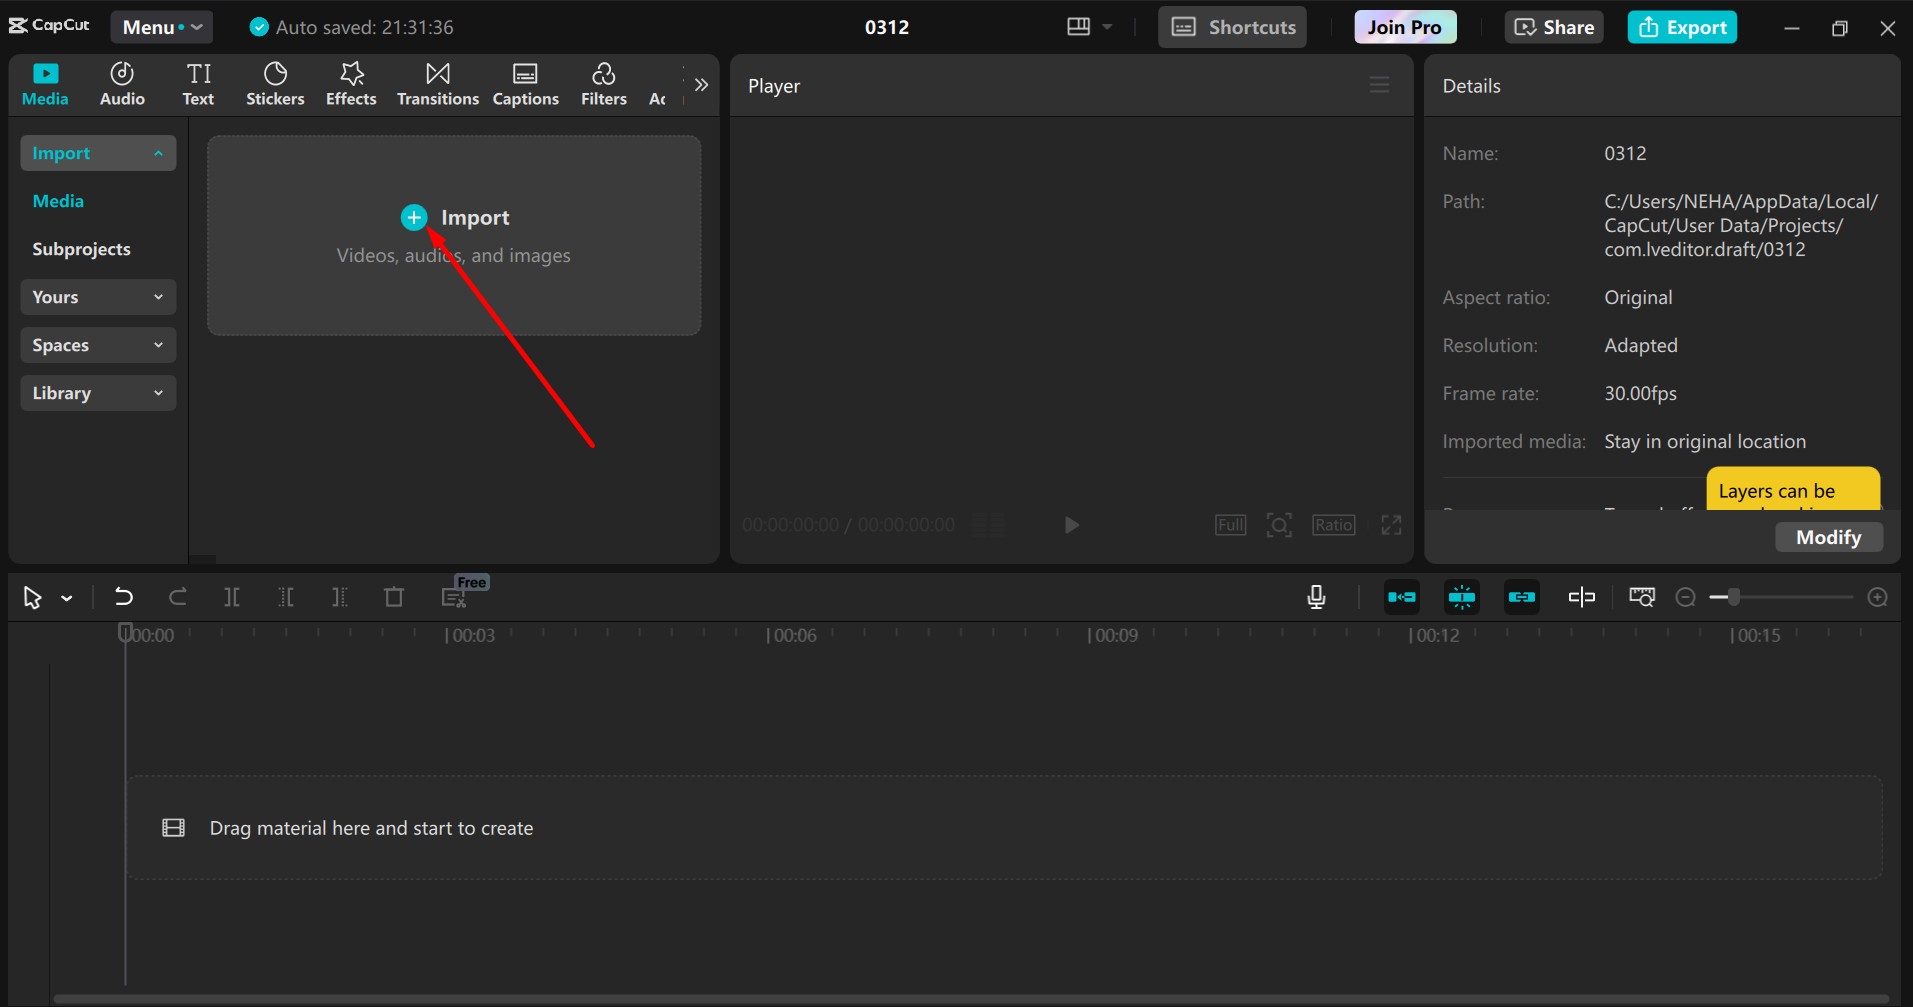Select the Split tool in timeline toolbar
The height and width of the screenshot is (1007, 1913).
[x=231, y=597]
